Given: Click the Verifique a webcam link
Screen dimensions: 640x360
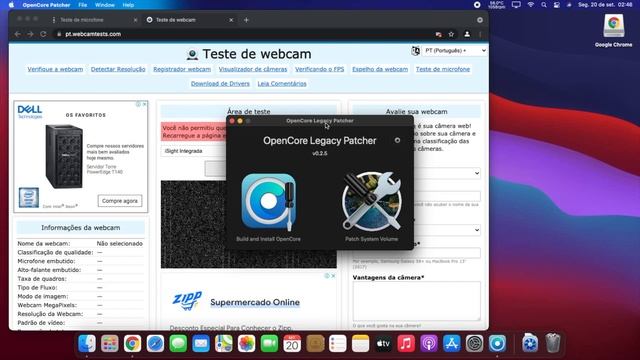Looking at the screenshot, I should (55, 69).
